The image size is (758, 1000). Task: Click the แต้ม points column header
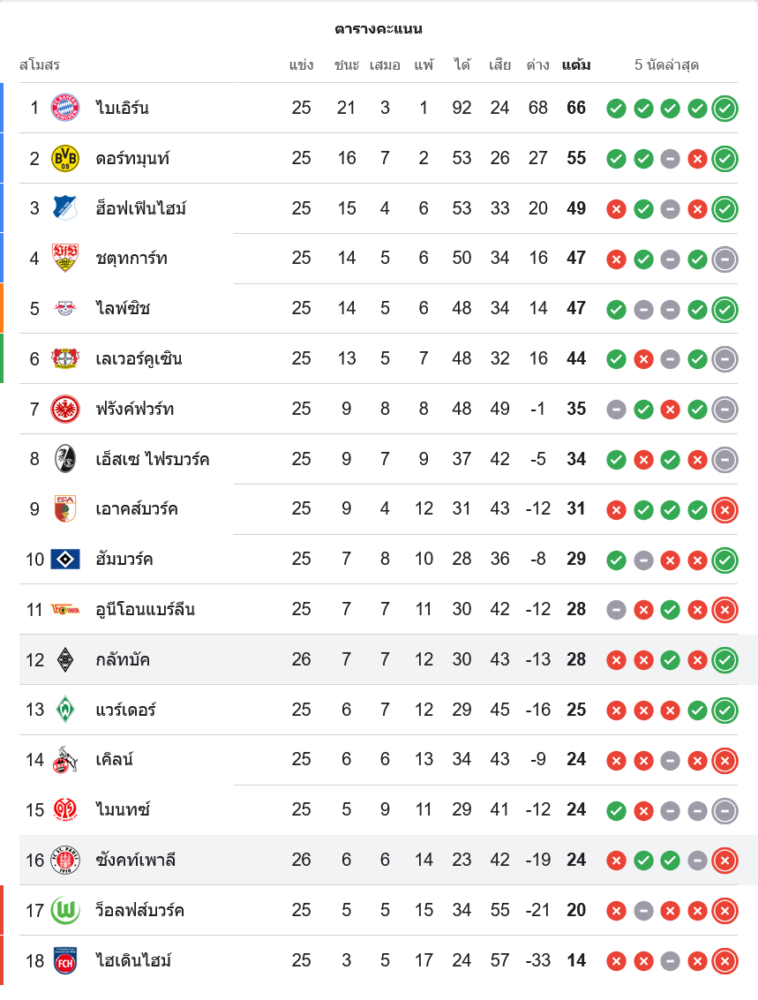coord(576,65)
